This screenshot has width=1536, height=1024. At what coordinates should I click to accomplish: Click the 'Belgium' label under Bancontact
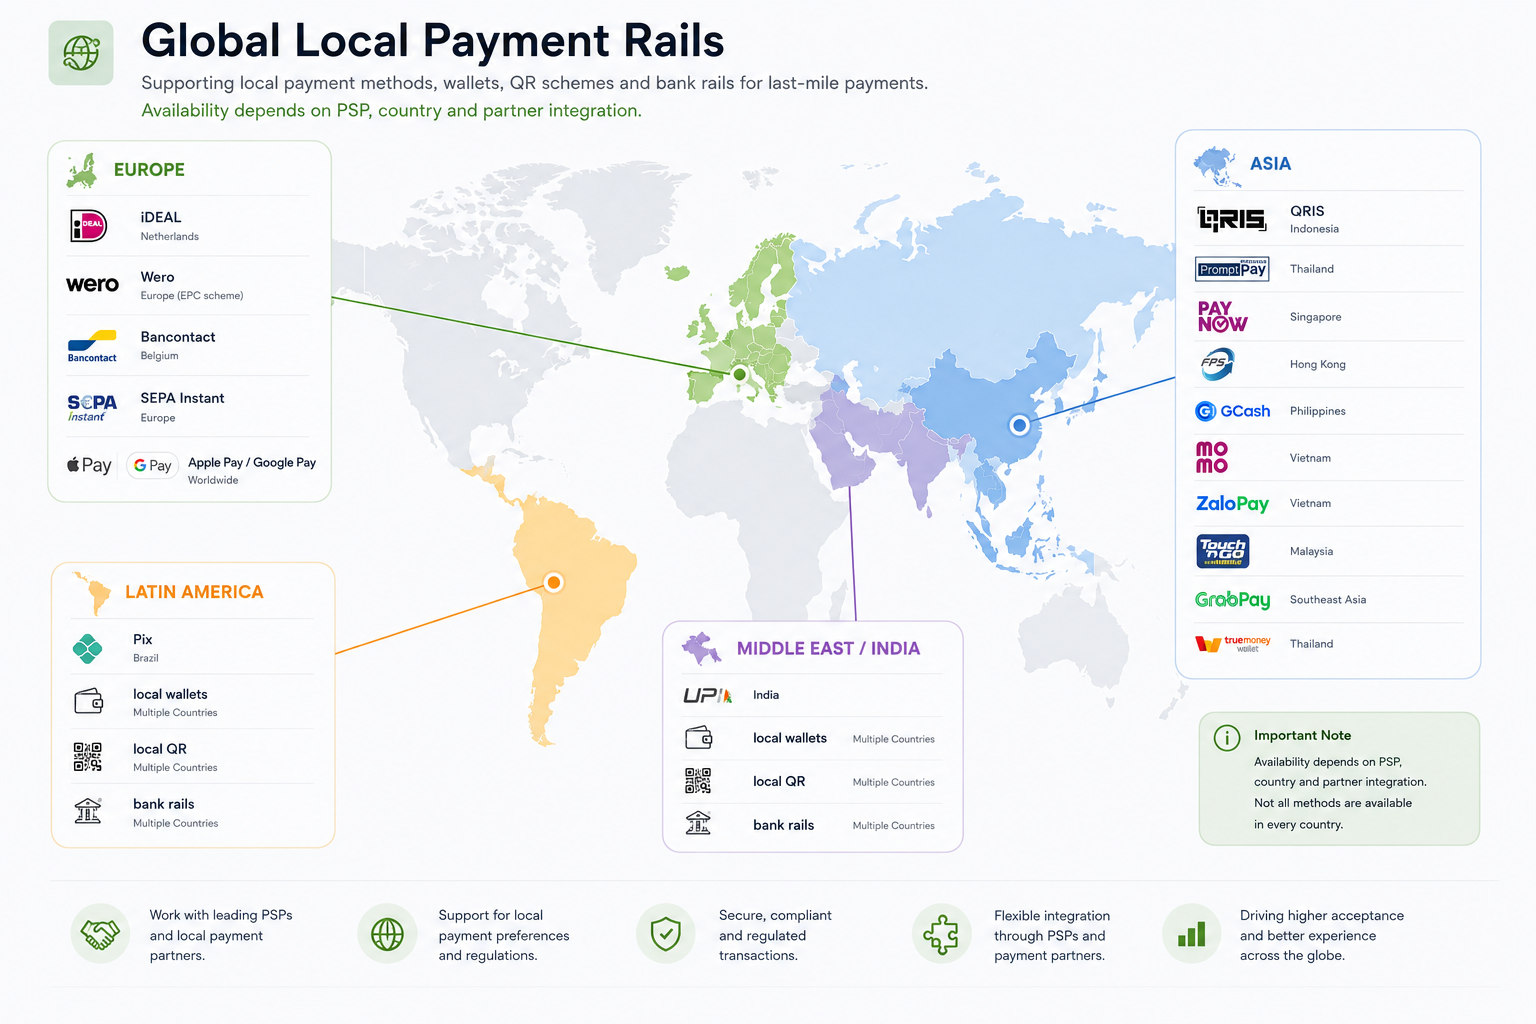point(159,356)
